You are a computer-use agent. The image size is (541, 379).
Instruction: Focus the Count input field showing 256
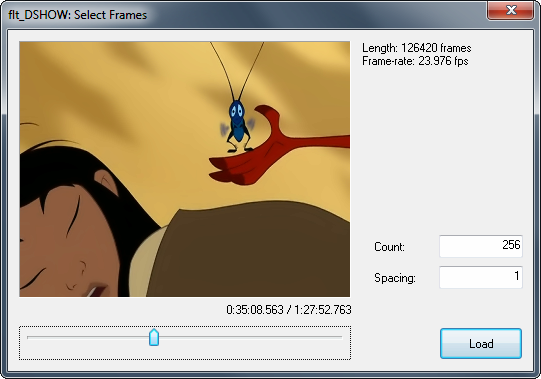click(481, 246)
